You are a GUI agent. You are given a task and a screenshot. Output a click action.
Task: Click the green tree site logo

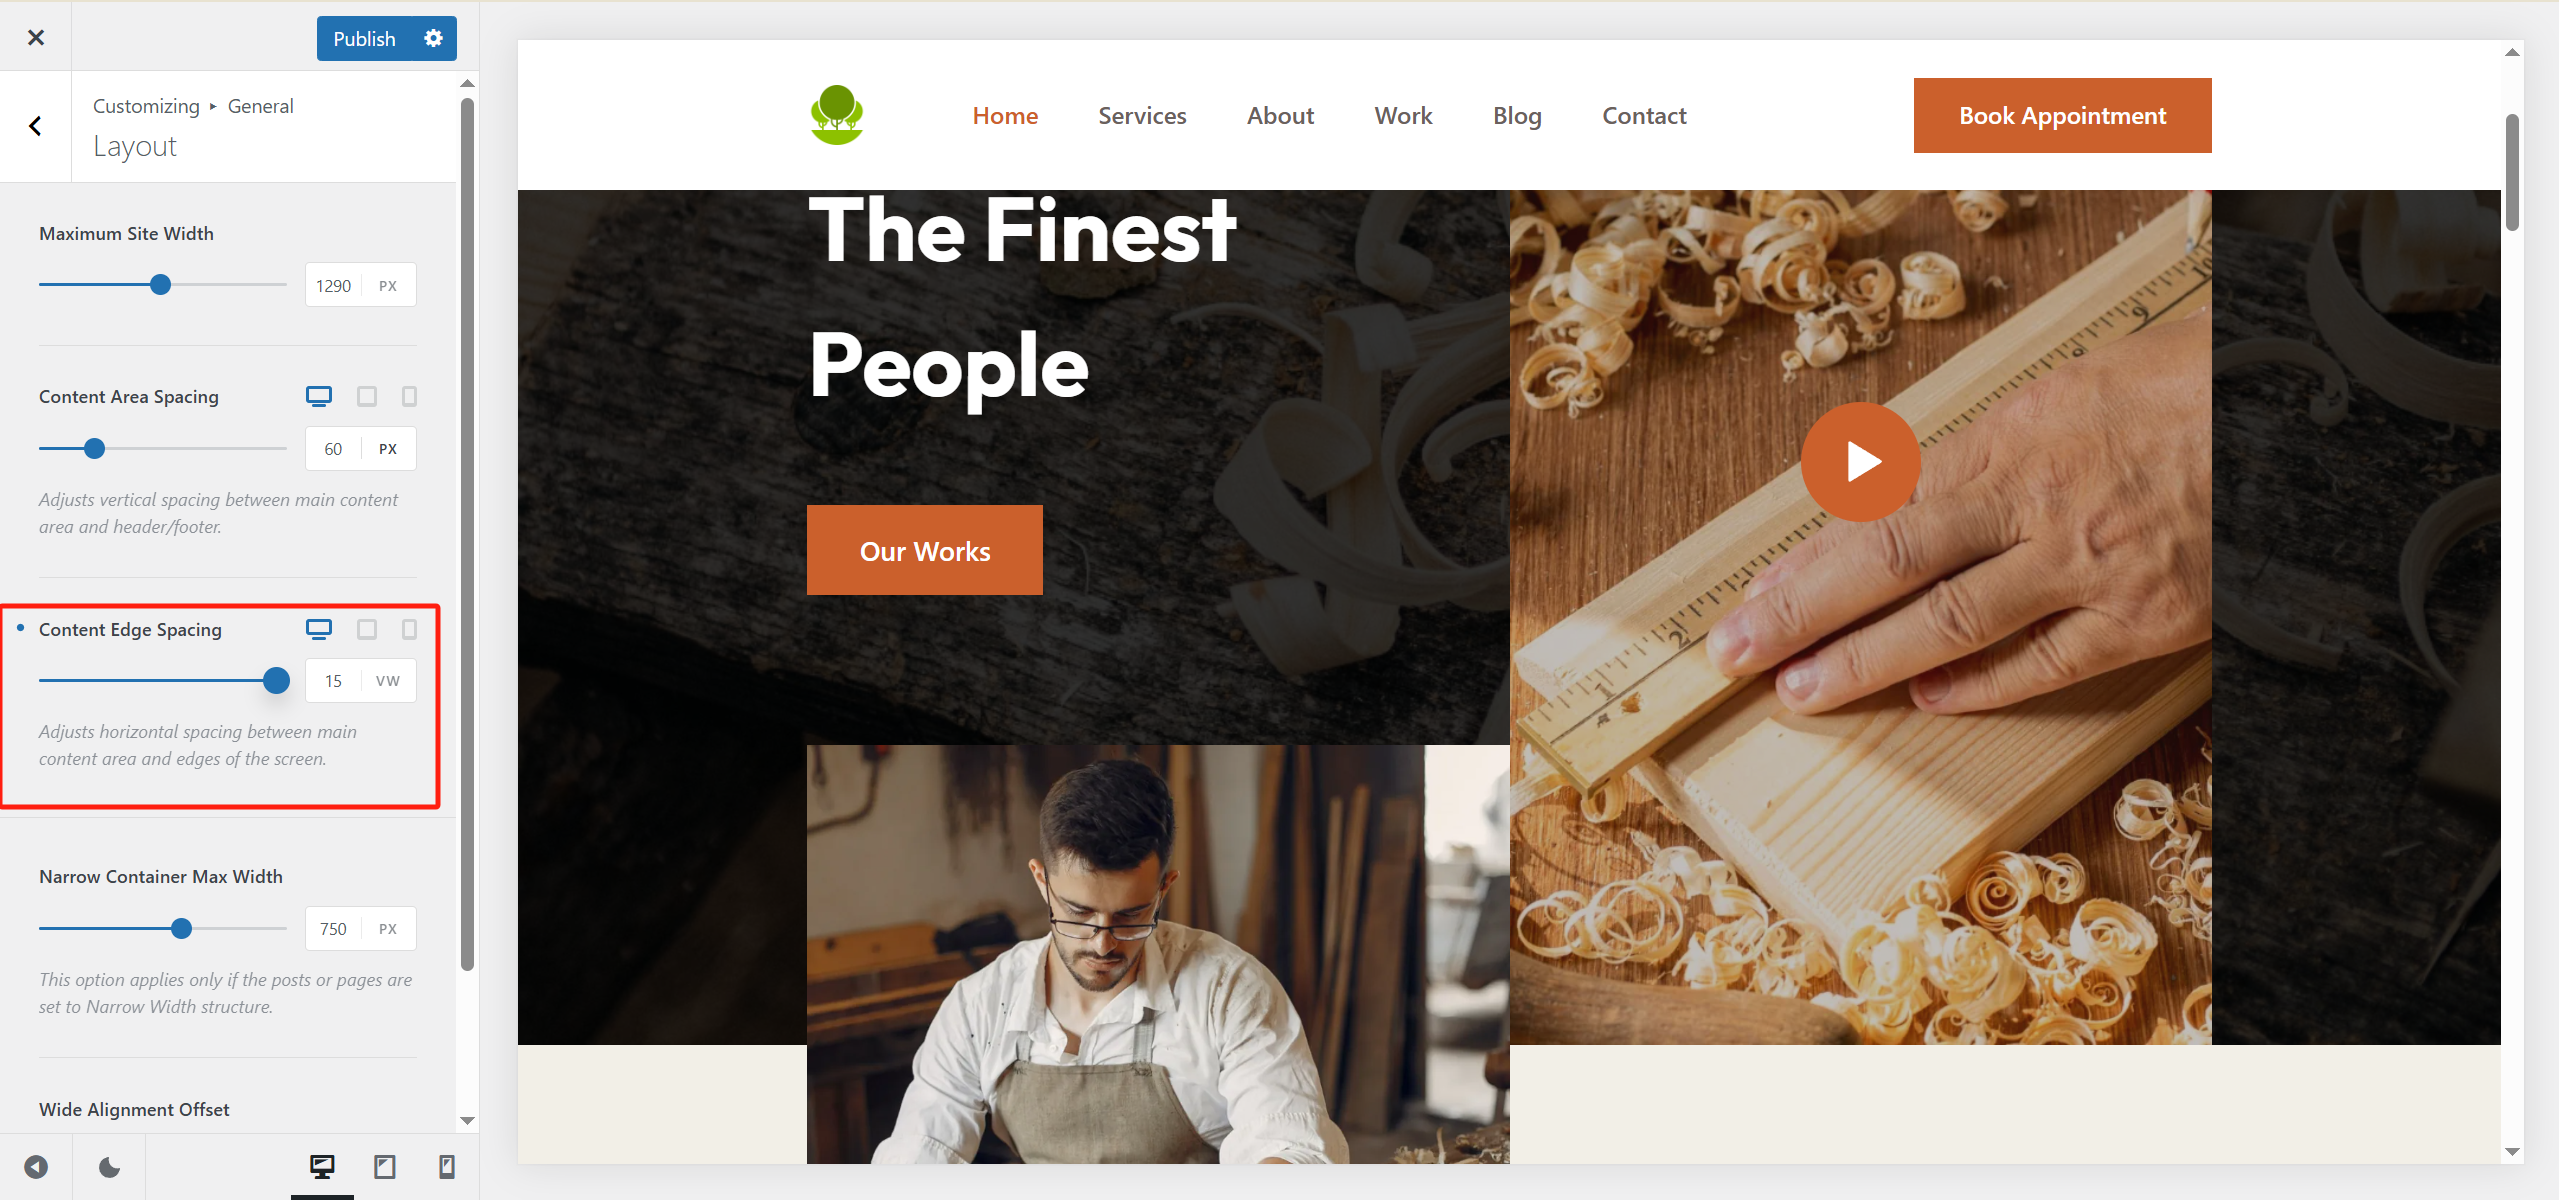tap(837, 115)
